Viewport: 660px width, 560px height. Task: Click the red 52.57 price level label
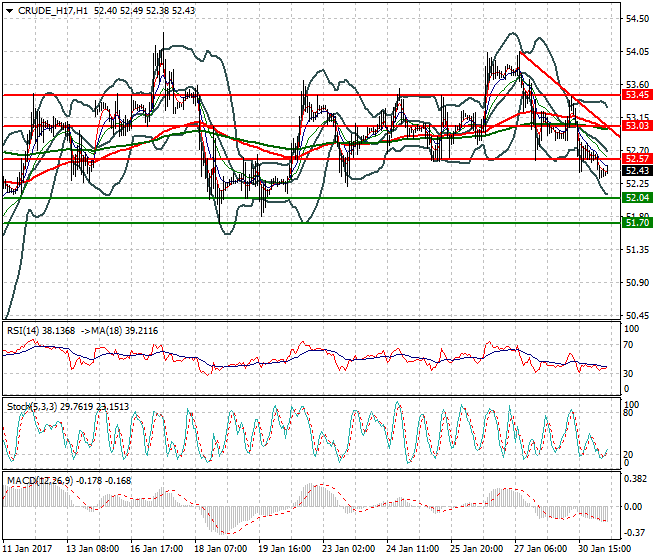637,159
